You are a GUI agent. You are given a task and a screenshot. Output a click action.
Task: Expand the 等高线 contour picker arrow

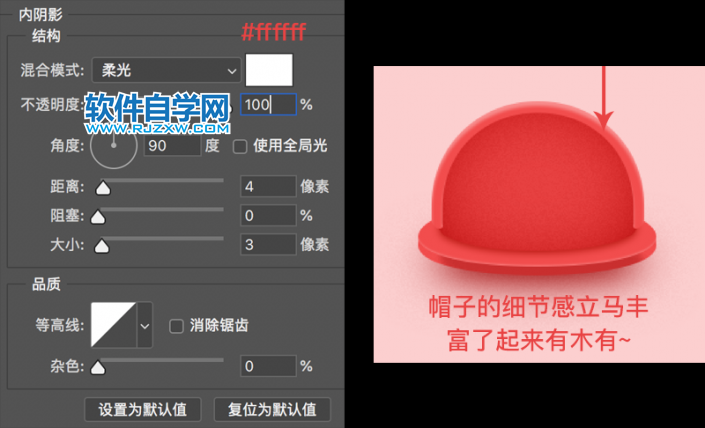tap(144, 325)
